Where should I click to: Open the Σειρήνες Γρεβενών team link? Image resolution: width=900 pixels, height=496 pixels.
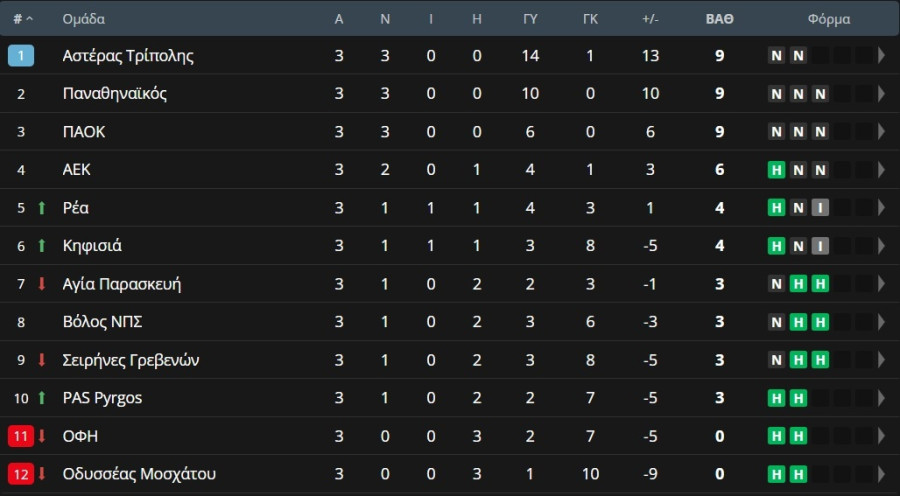(131, 360)
